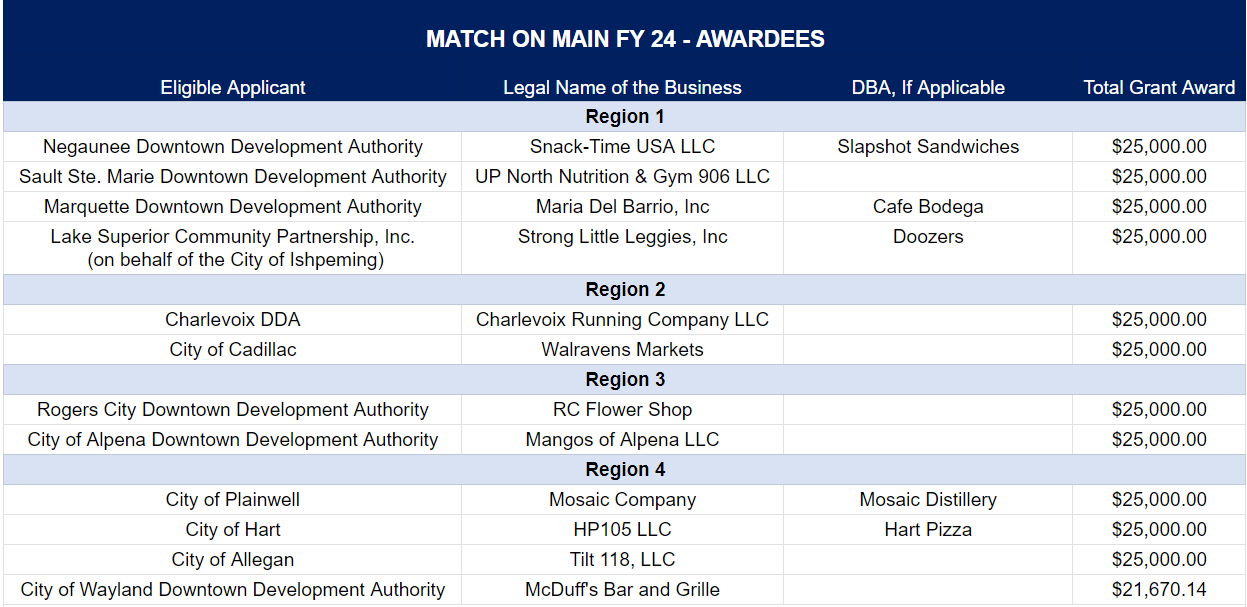
Task: Select the Cafe Bodega cell
Action: pos(928,207)
